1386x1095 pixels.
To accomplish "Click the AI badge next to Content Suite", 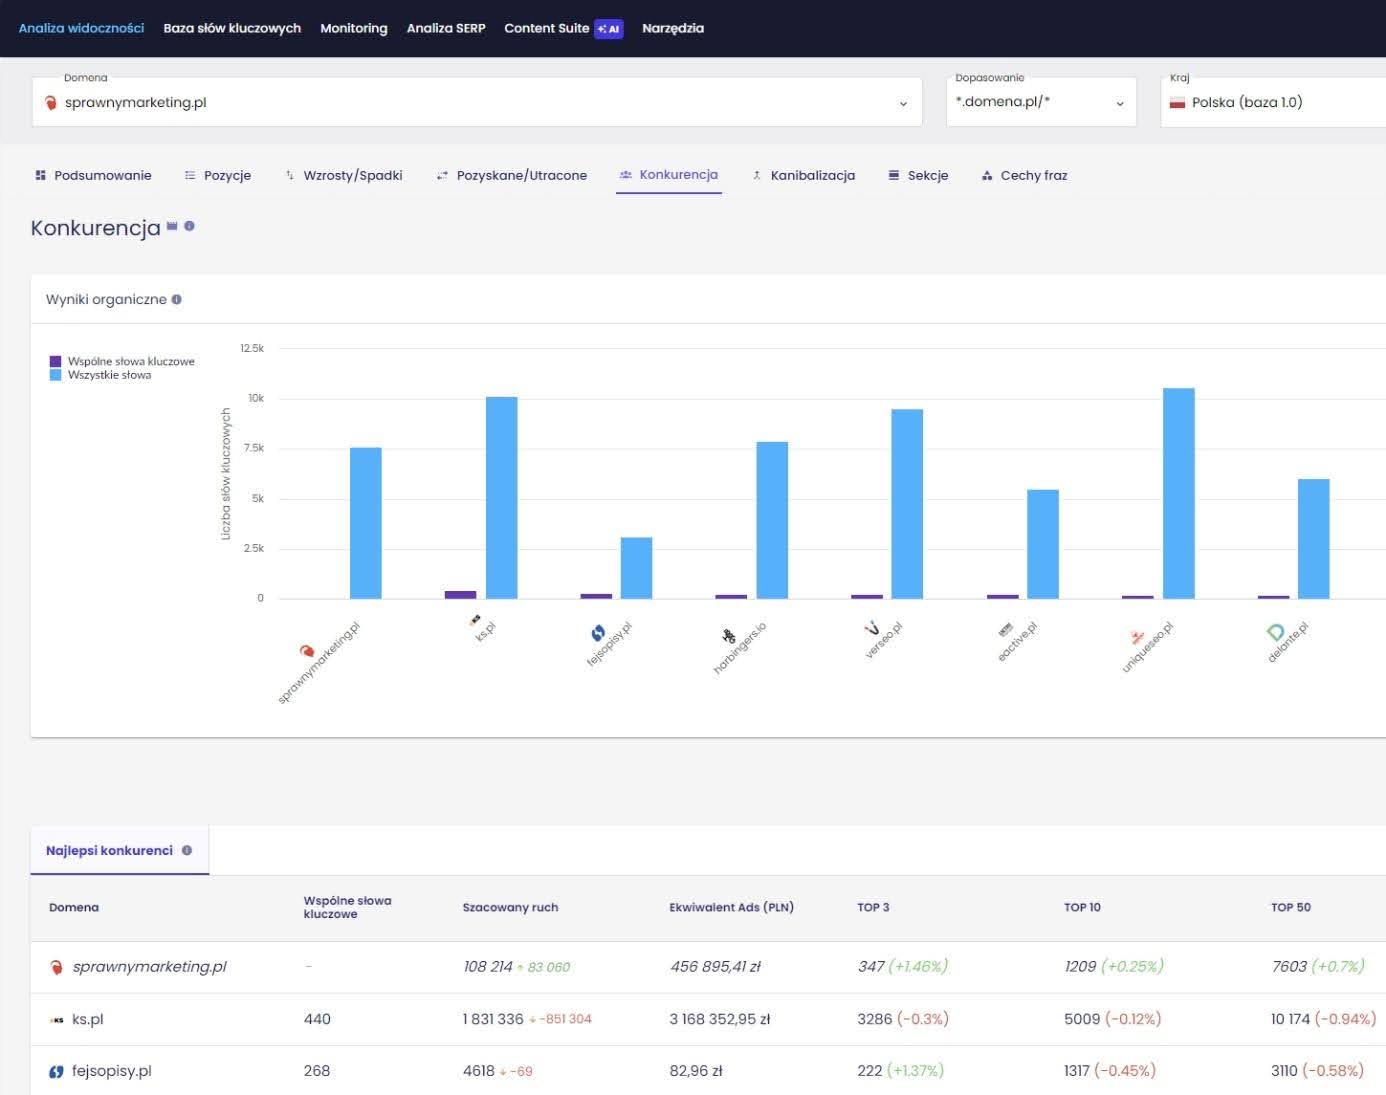I will click(608, 29).
